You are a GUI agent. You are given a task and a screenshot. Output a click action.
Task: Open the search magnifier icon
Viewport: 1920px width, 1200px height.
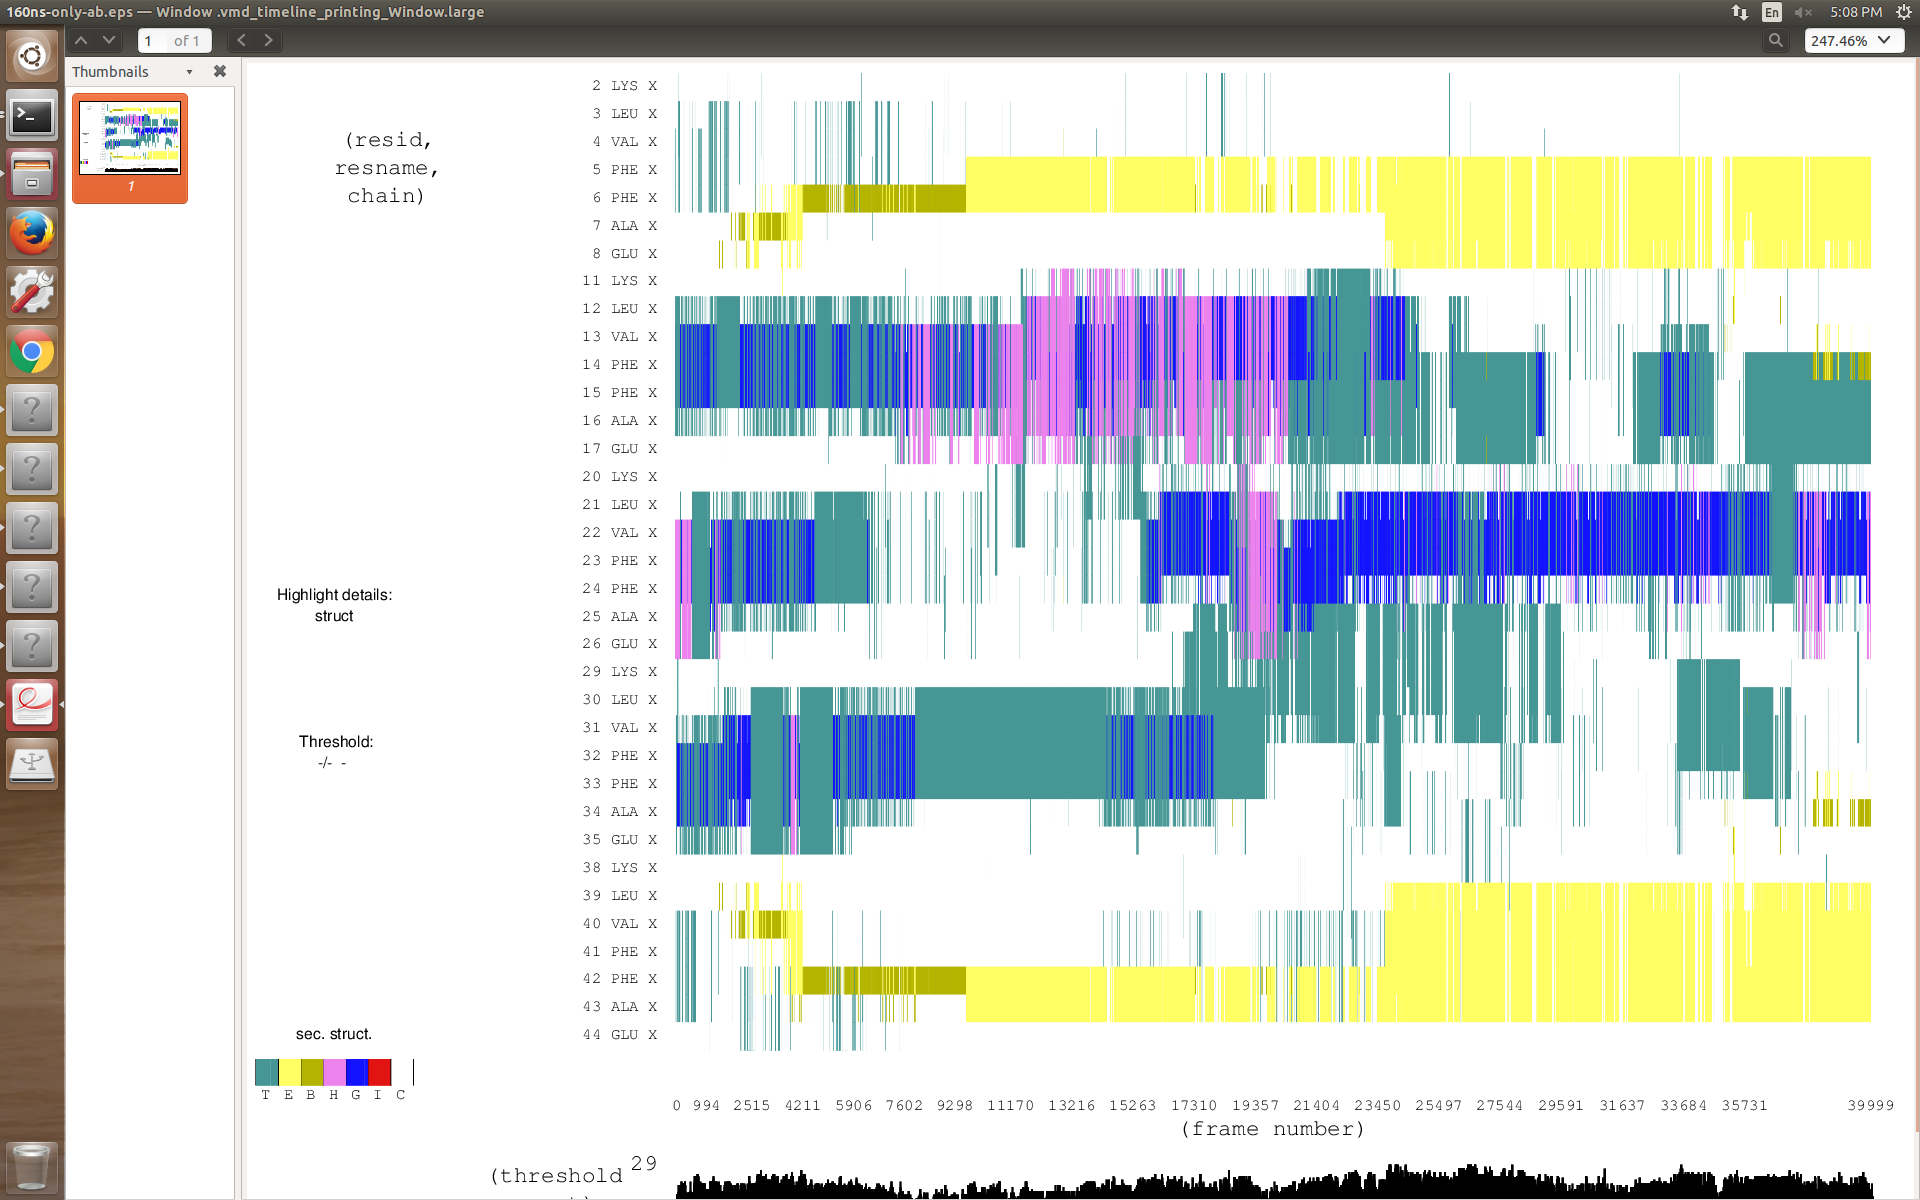point(1775,40)
